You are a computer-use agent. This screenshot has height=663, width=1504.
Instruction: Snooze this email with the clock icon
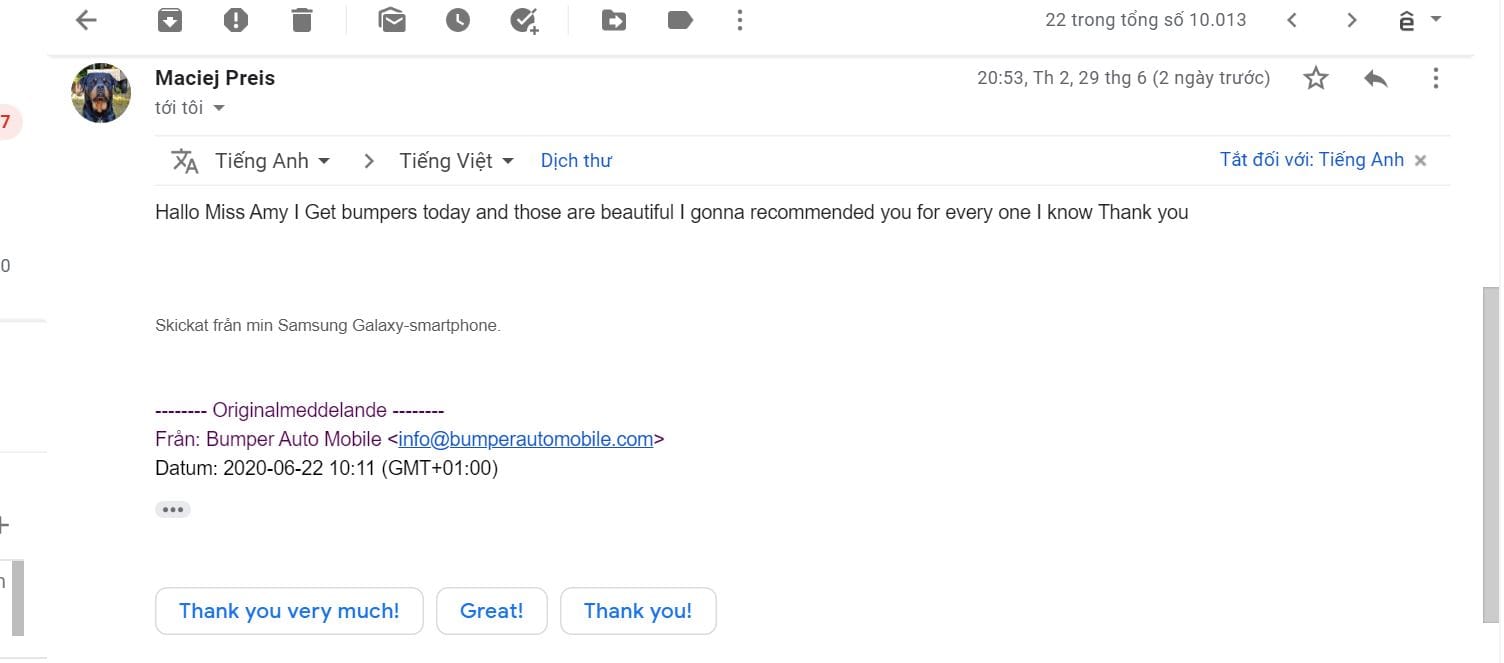(x=458, y=20)
